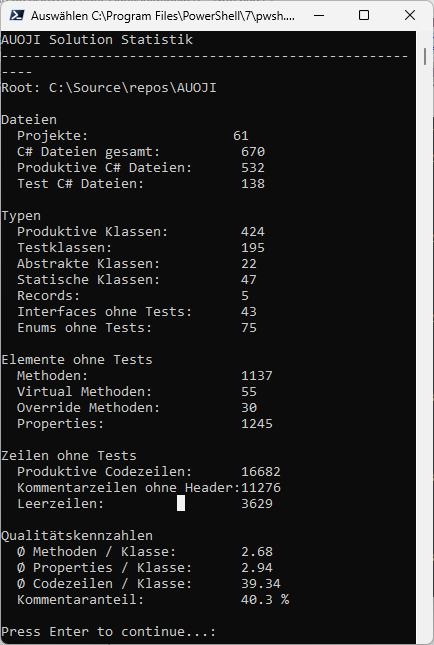Click the Projekte value 61
The width and height of the screenshot is (434, 645).
point(241,136)
